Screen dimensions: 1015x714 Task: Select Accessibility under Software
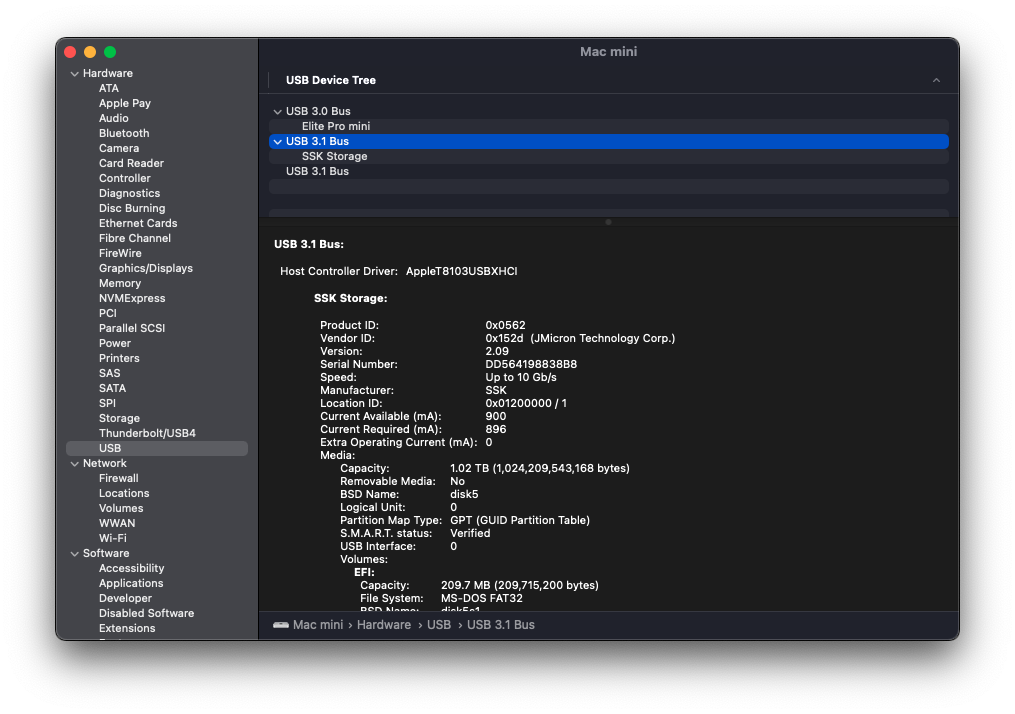click(131, 568)
